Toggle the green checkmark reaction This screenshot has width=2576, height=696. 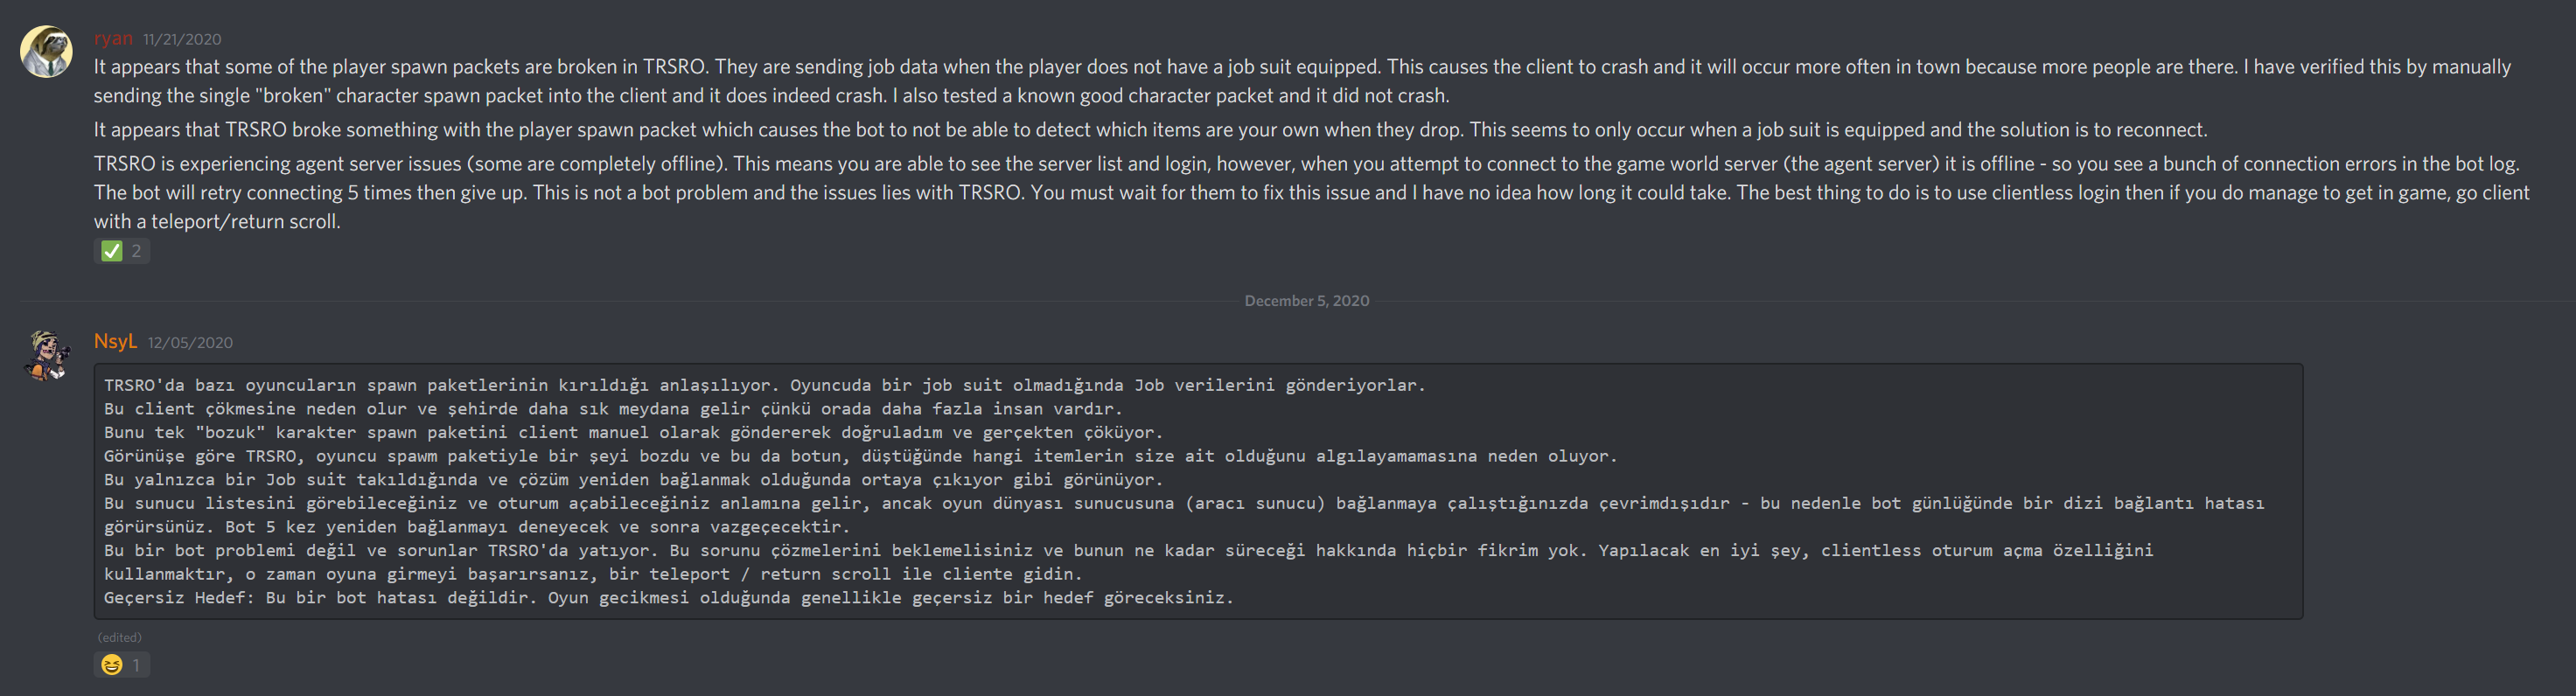pos(121,251)
